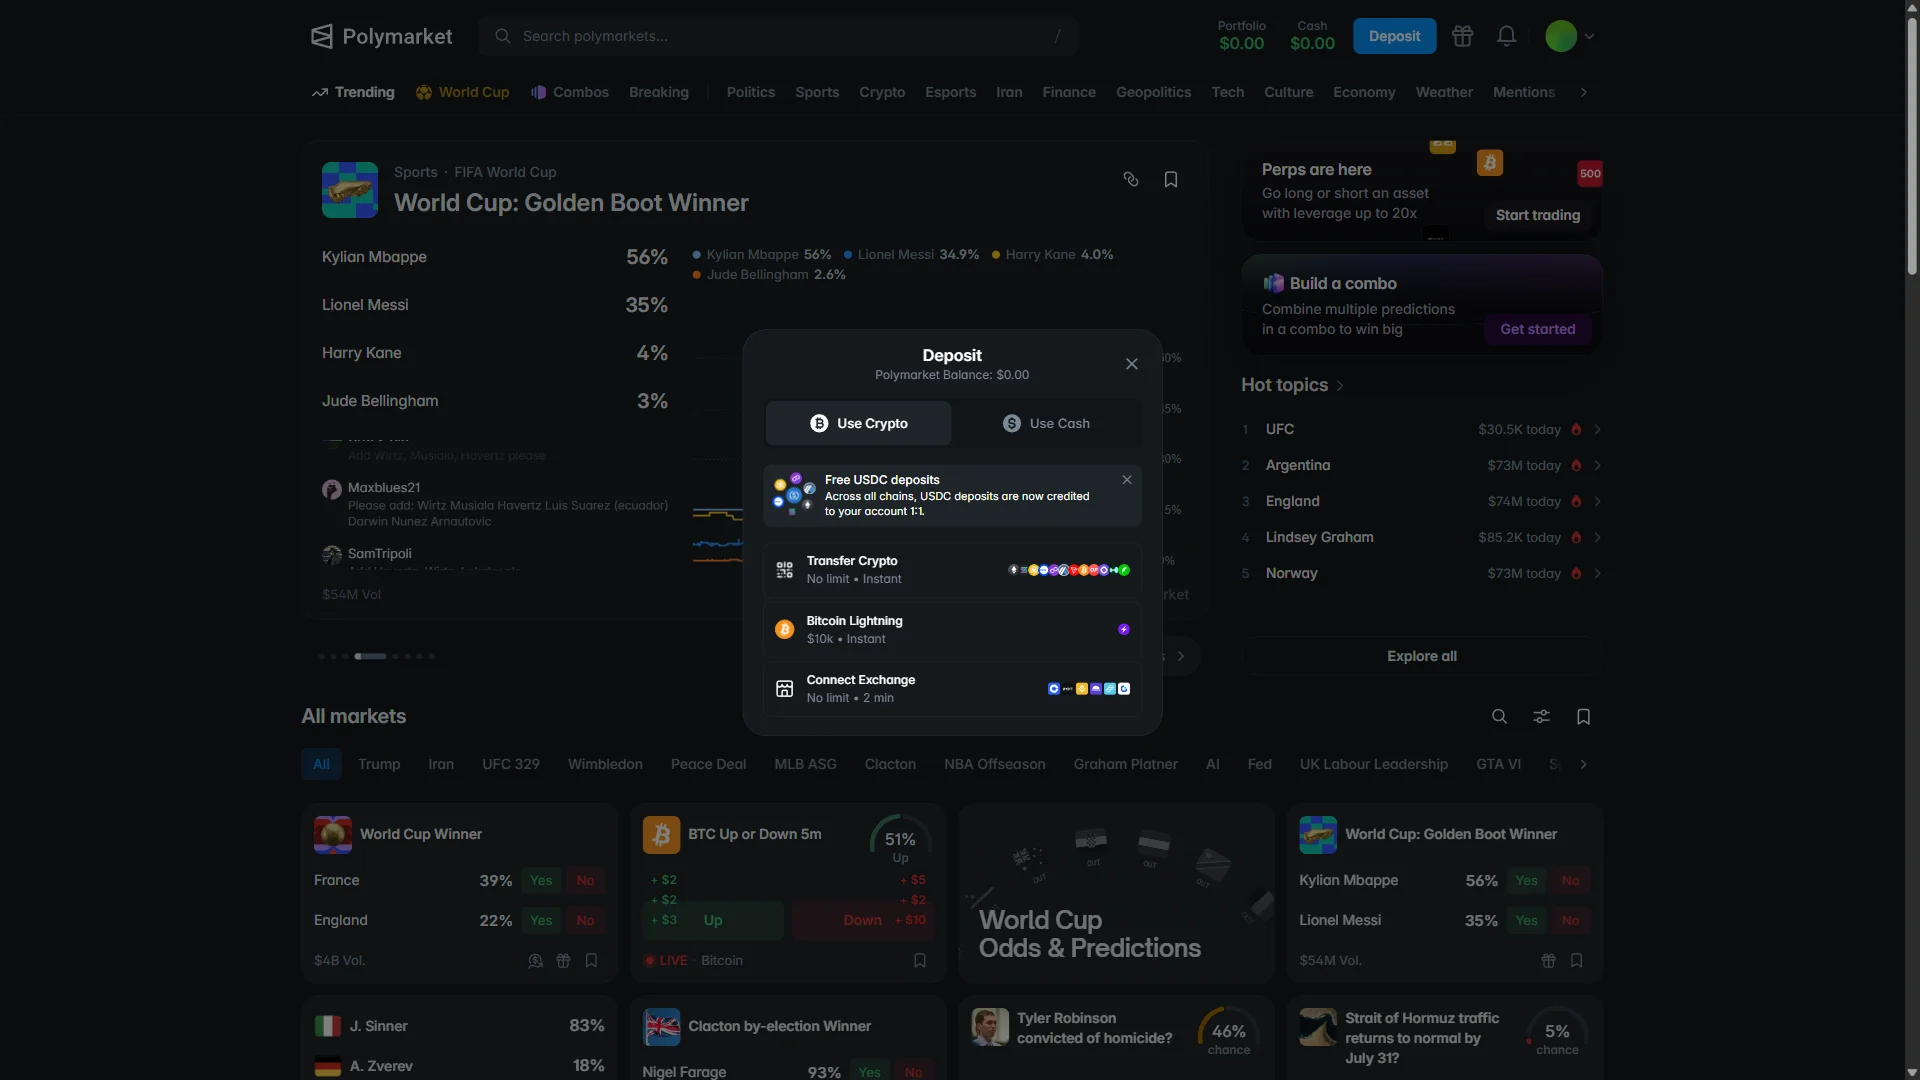Viewport: 1920px width, 1080px height.
Task: Click Start trading on Perps card
Action: 1537,215
